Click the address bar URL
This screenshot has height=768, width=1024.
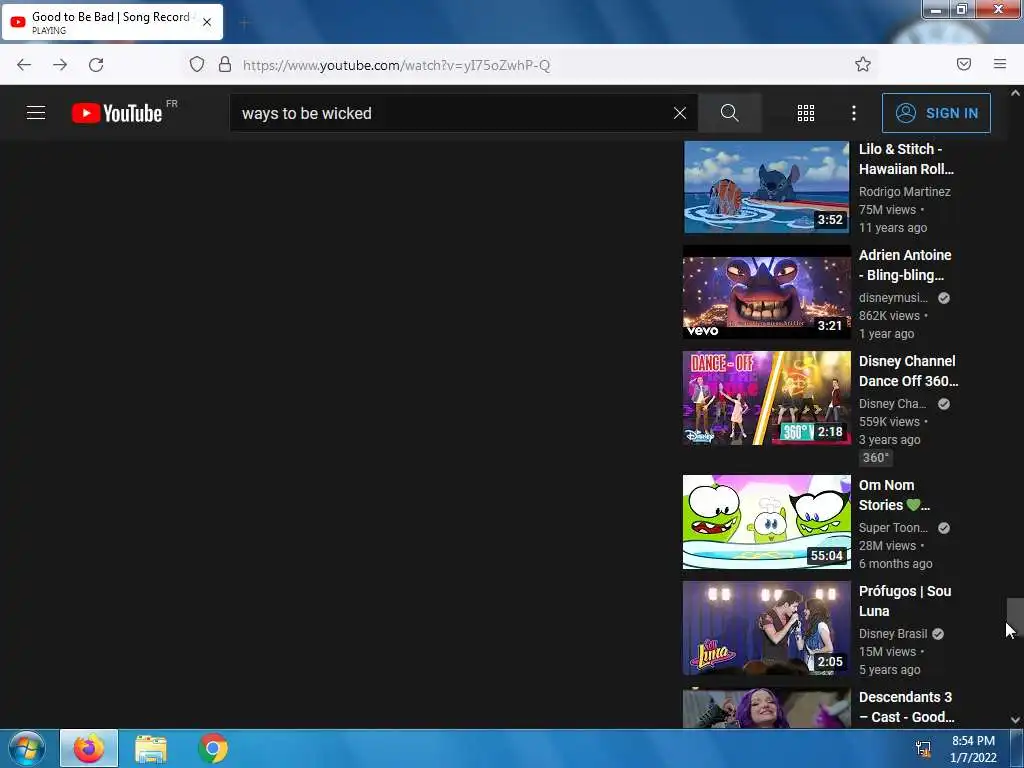(x=396, y=65)
